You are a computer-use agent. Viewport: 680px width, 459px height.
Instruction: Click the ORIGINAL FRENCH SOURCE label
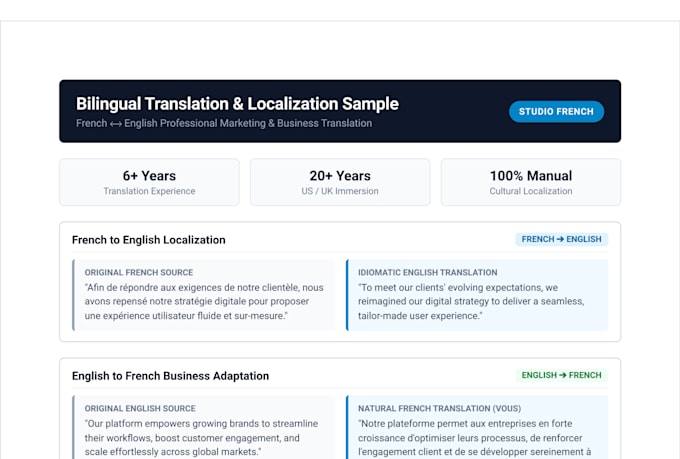(139, 272)
